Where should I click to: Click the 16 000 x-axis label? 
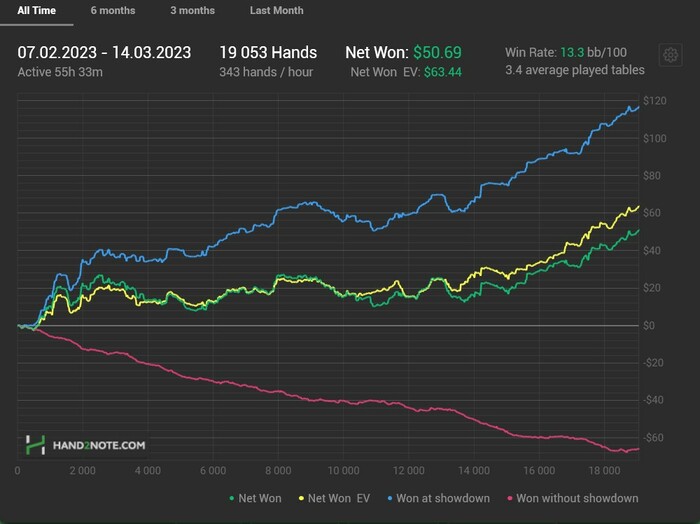[x=539, y=470]
